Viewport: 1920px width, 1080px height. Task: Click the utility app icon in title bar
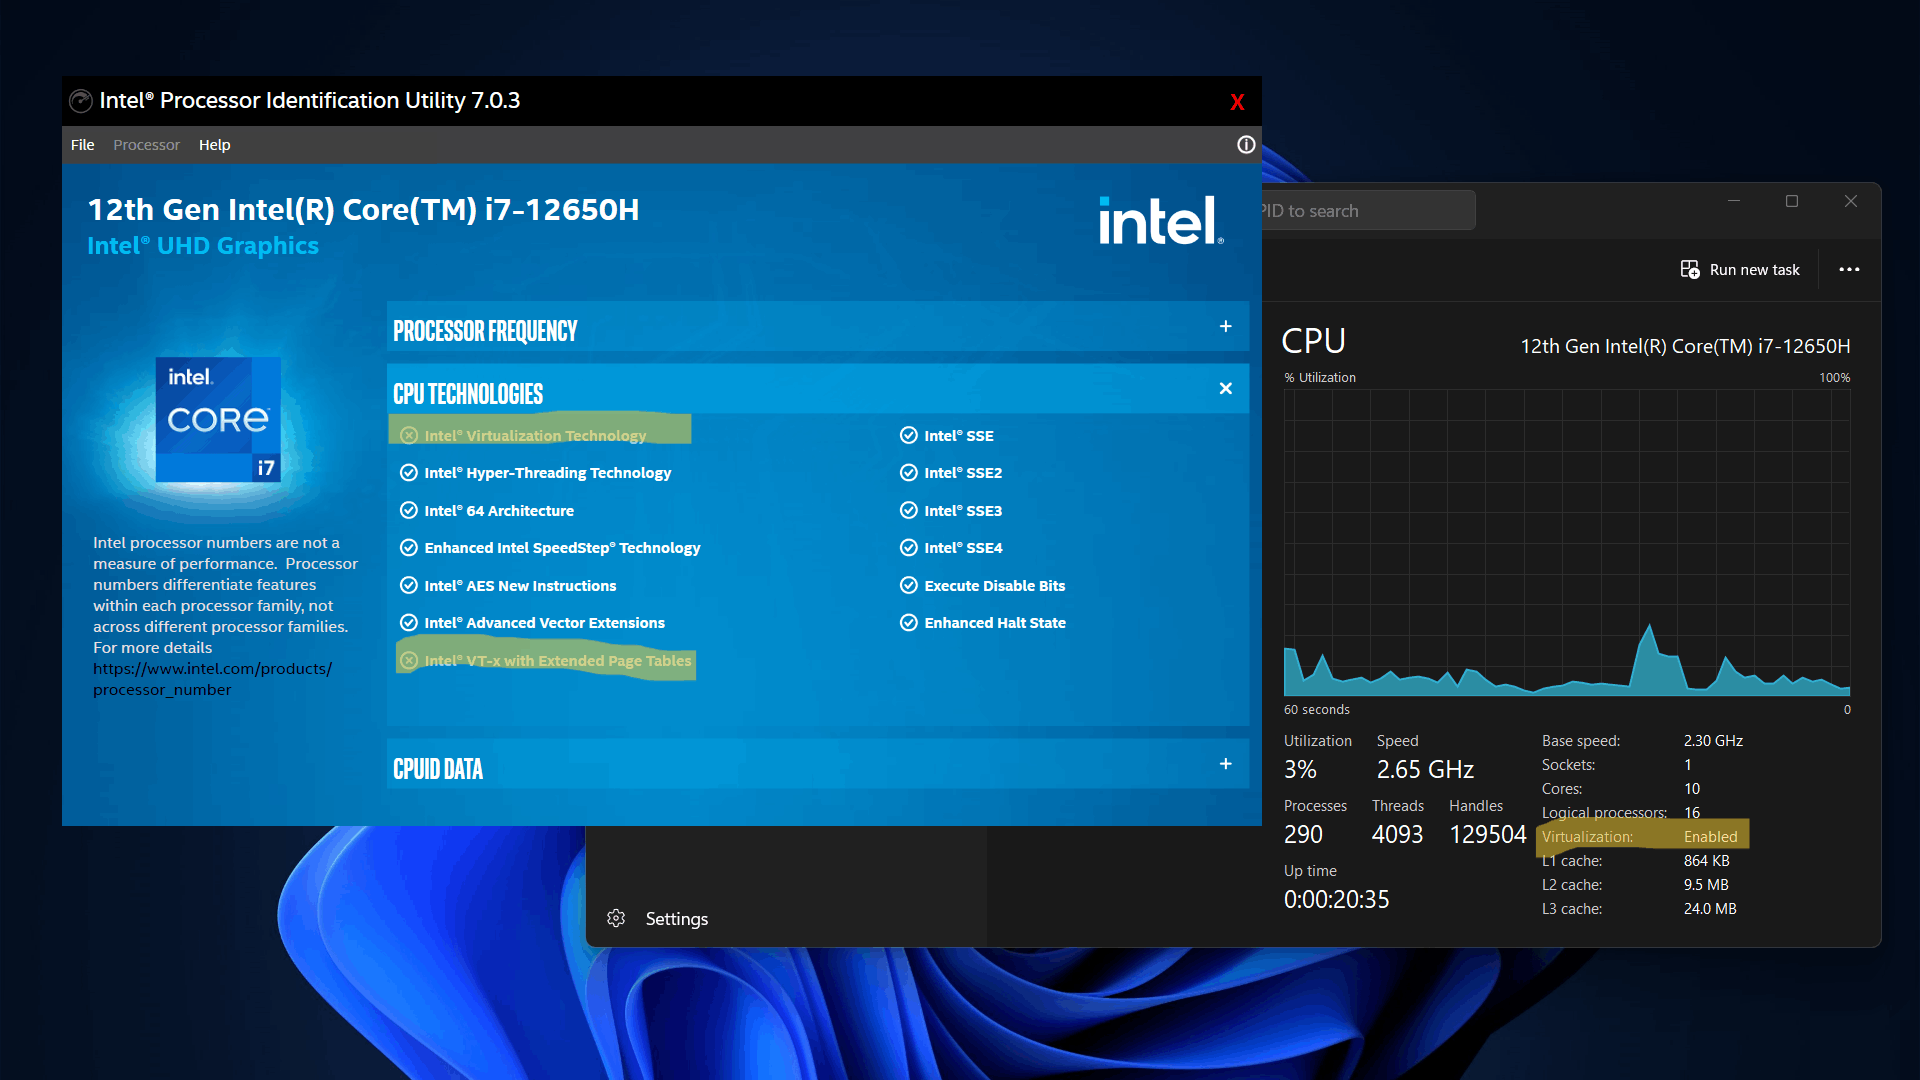click(80, 101)
